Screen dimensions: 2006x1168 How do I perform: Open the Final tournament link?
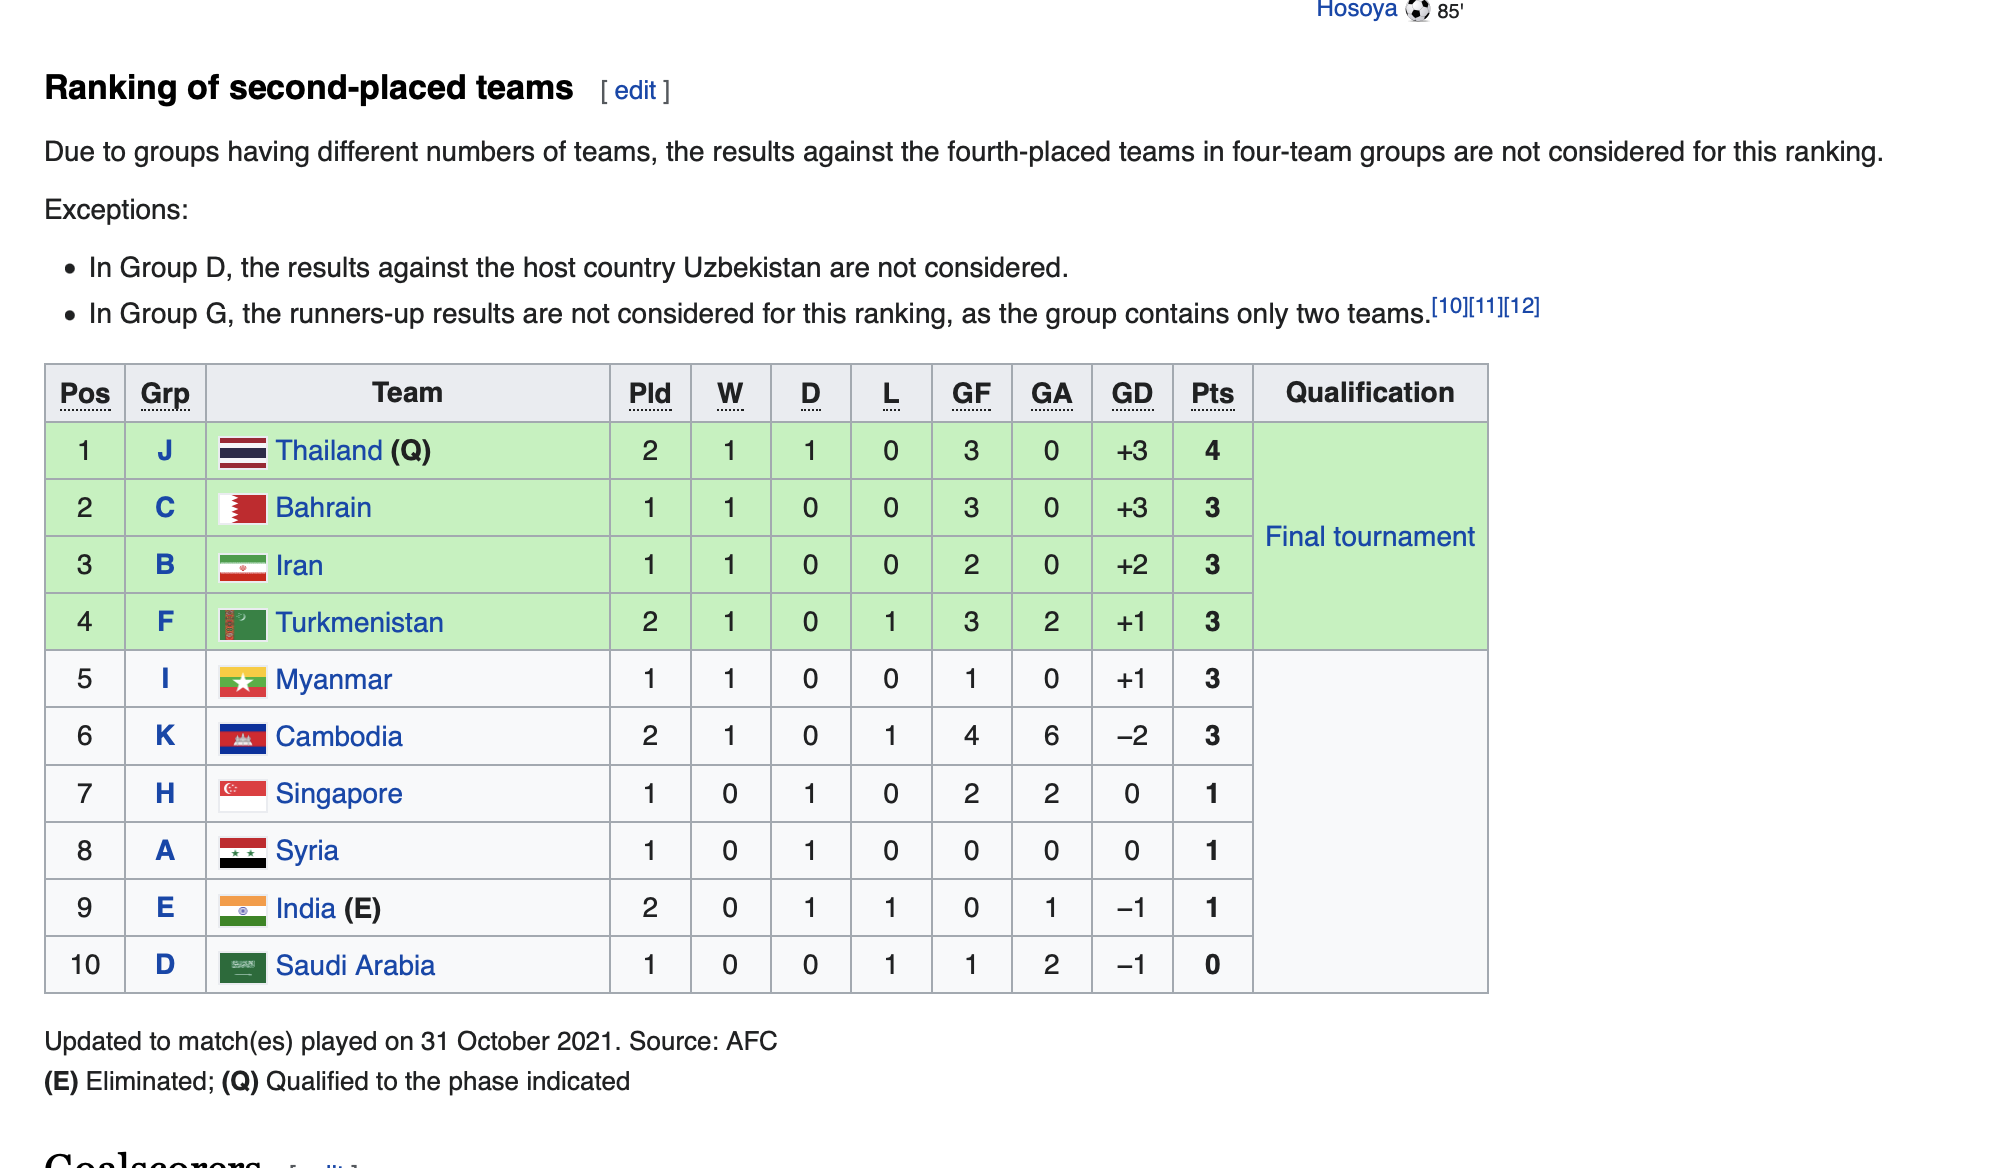click(1369, 537)
